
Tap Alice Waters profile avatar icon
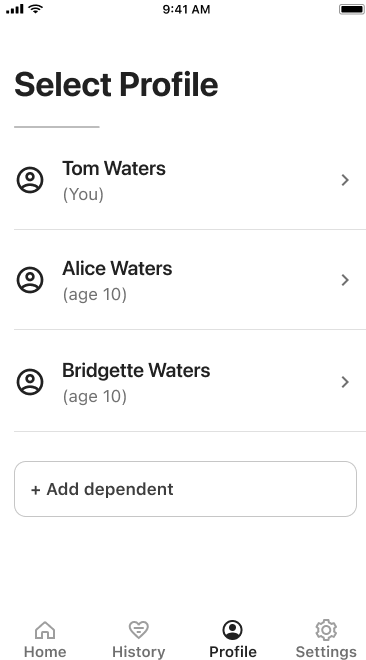pos(30,280)
